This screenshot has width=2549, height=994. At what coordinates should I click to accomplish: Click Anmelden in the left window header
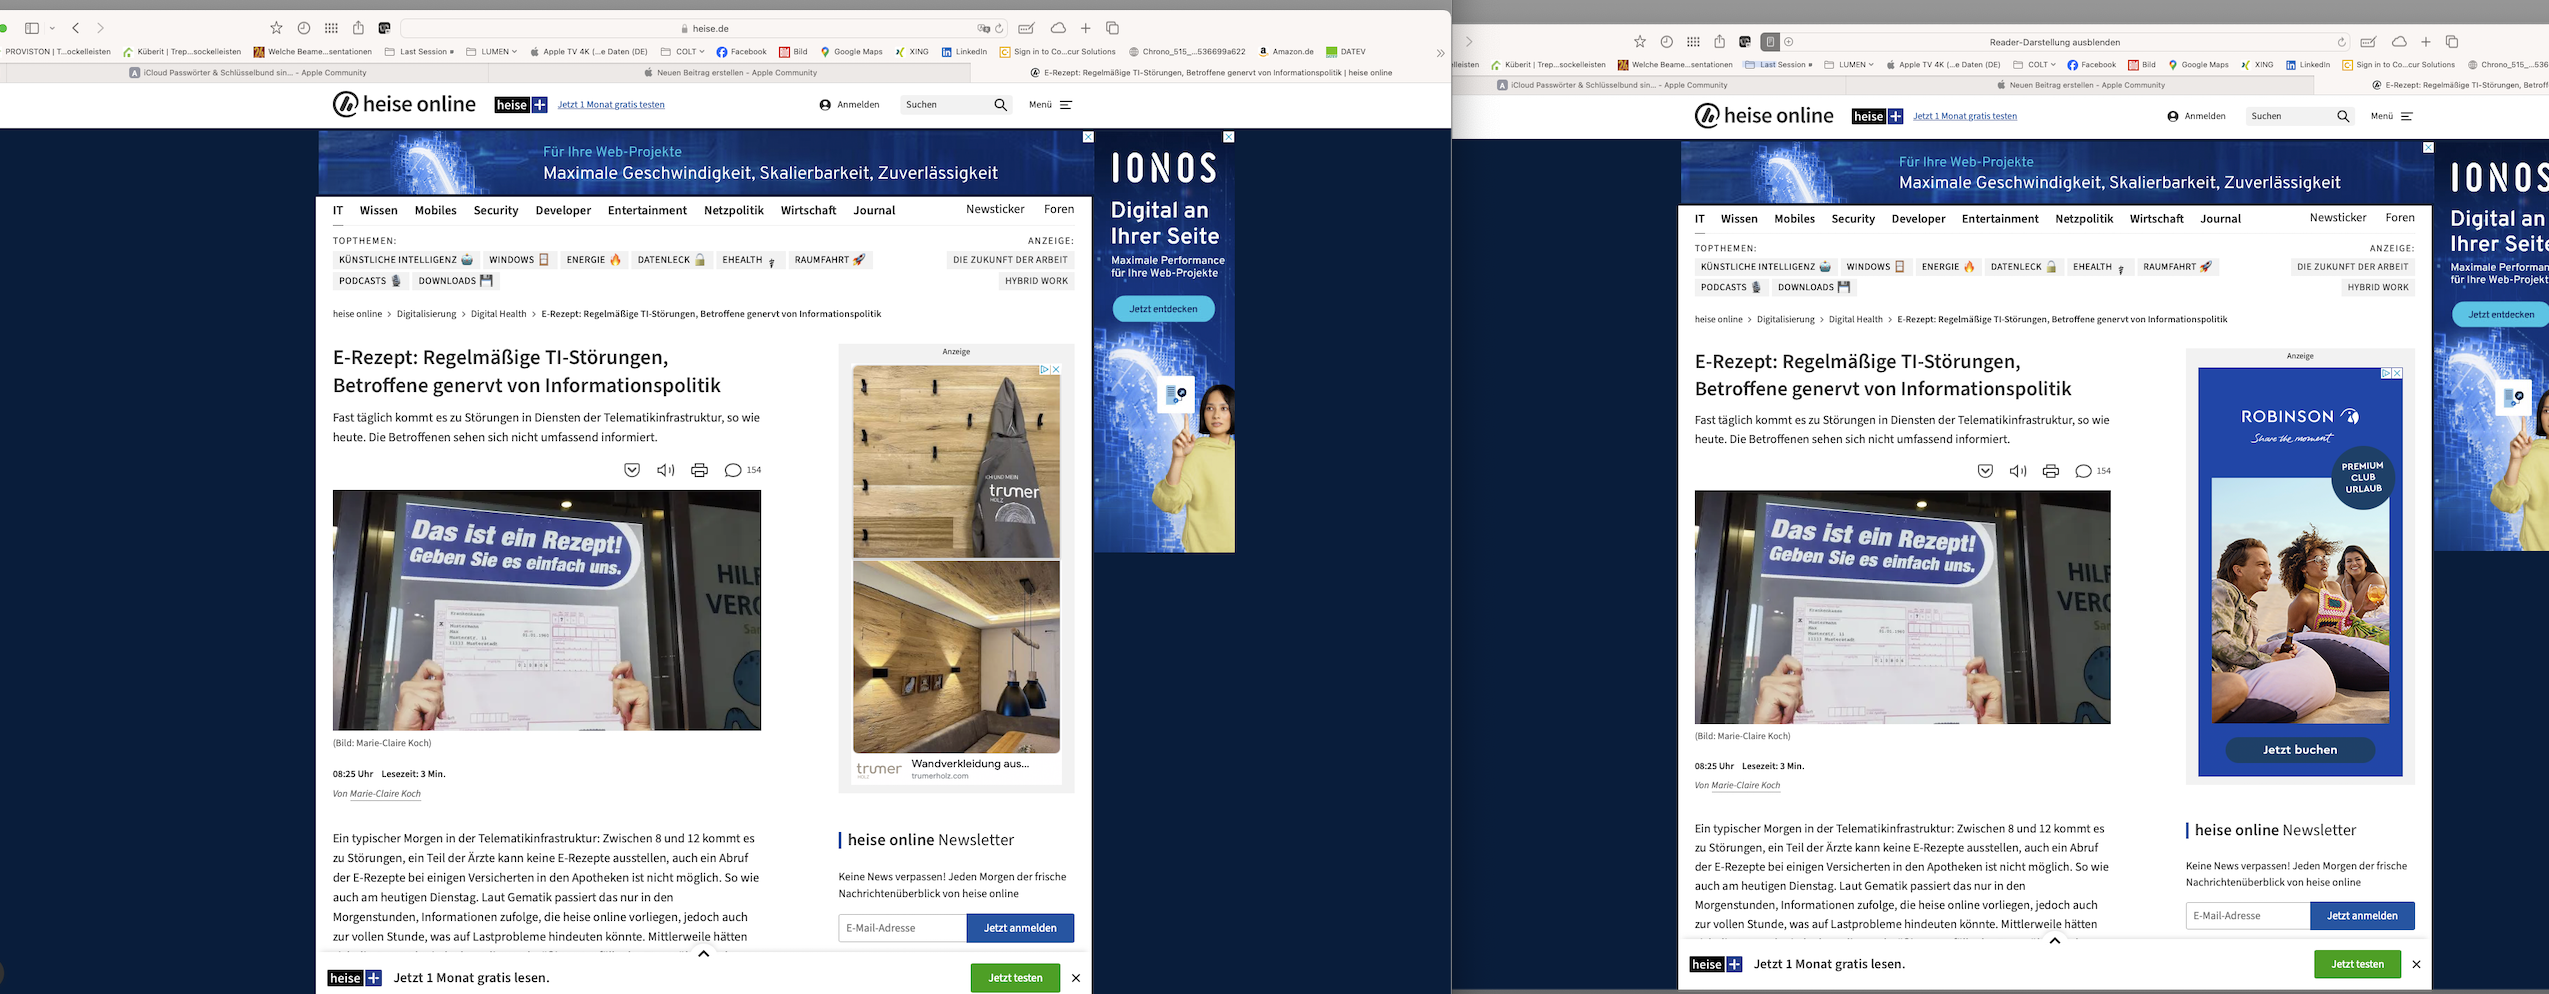pyautogui.click(x=849, y=105)
